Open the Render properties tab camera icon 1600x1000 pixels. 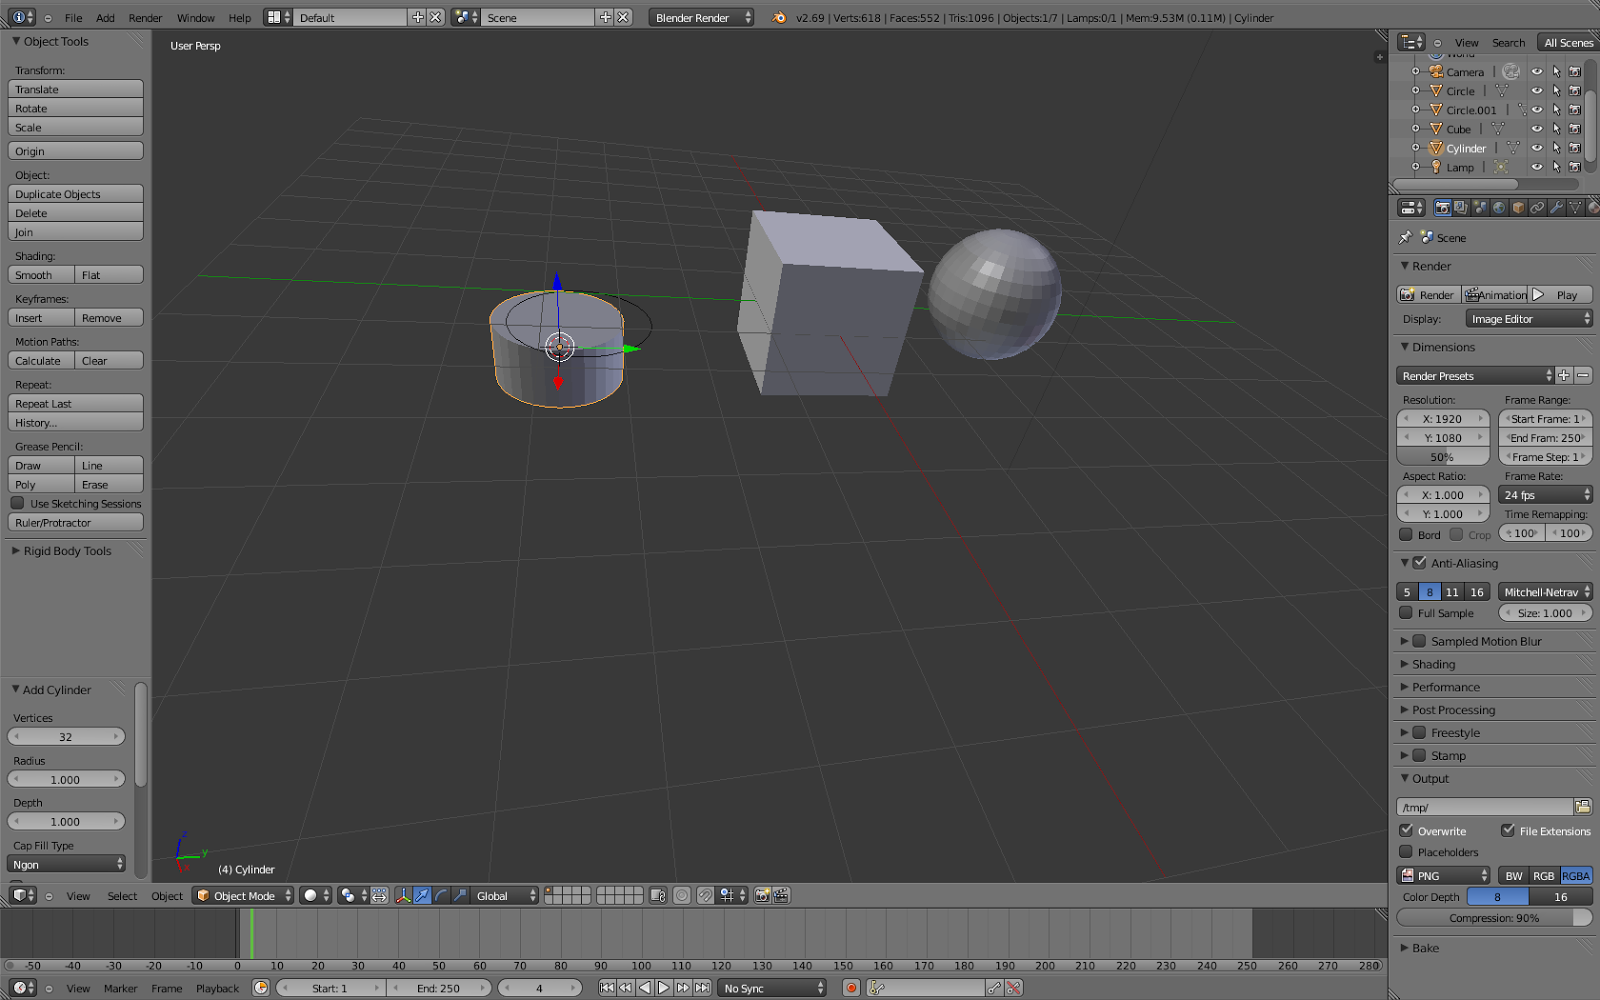coord(1443,209)
